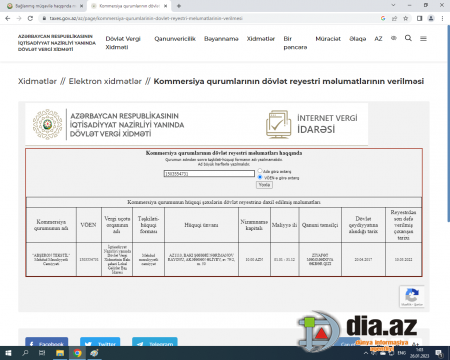
Task: Click the reCAPTCHA badge
Action: 412,296
